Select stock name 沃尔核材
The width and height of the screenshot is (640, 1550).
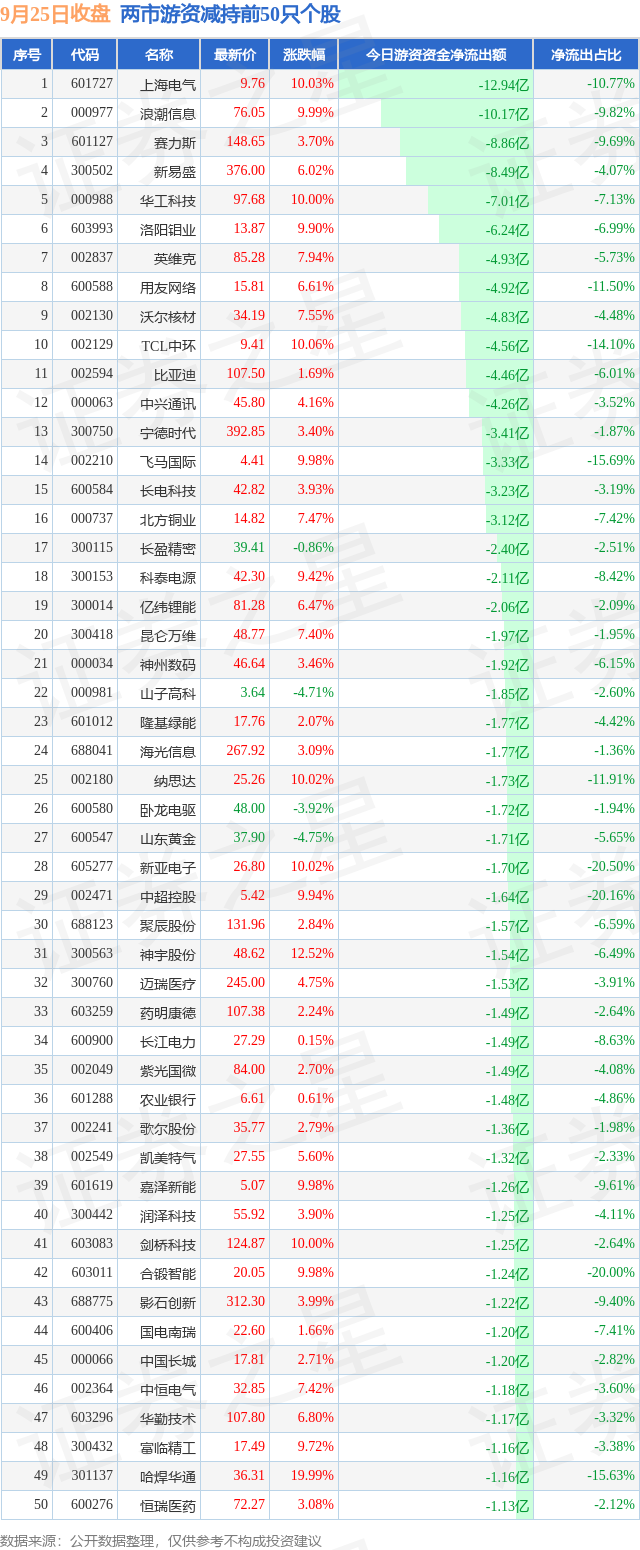pos(169,317)
